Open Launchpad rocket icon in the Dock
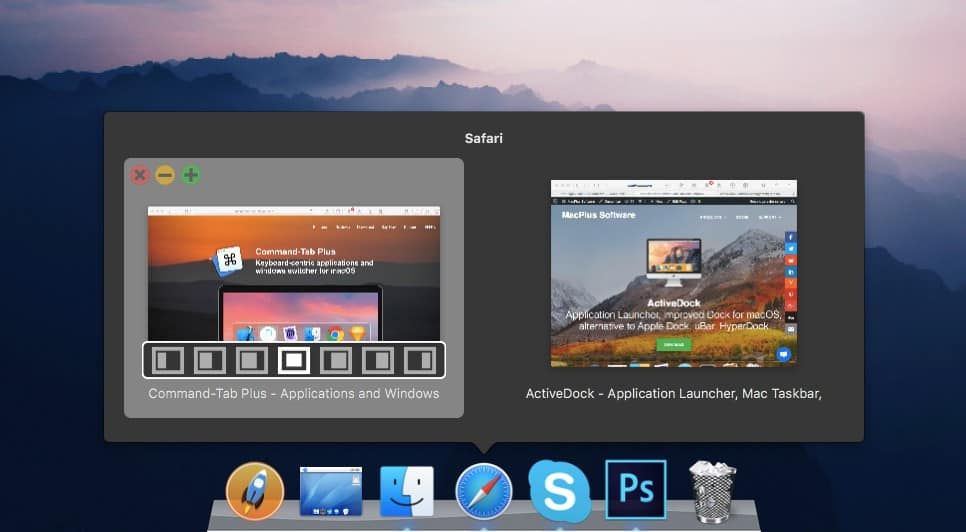The height and width of the screenshot is (532, 966). (x=255, y=494)
